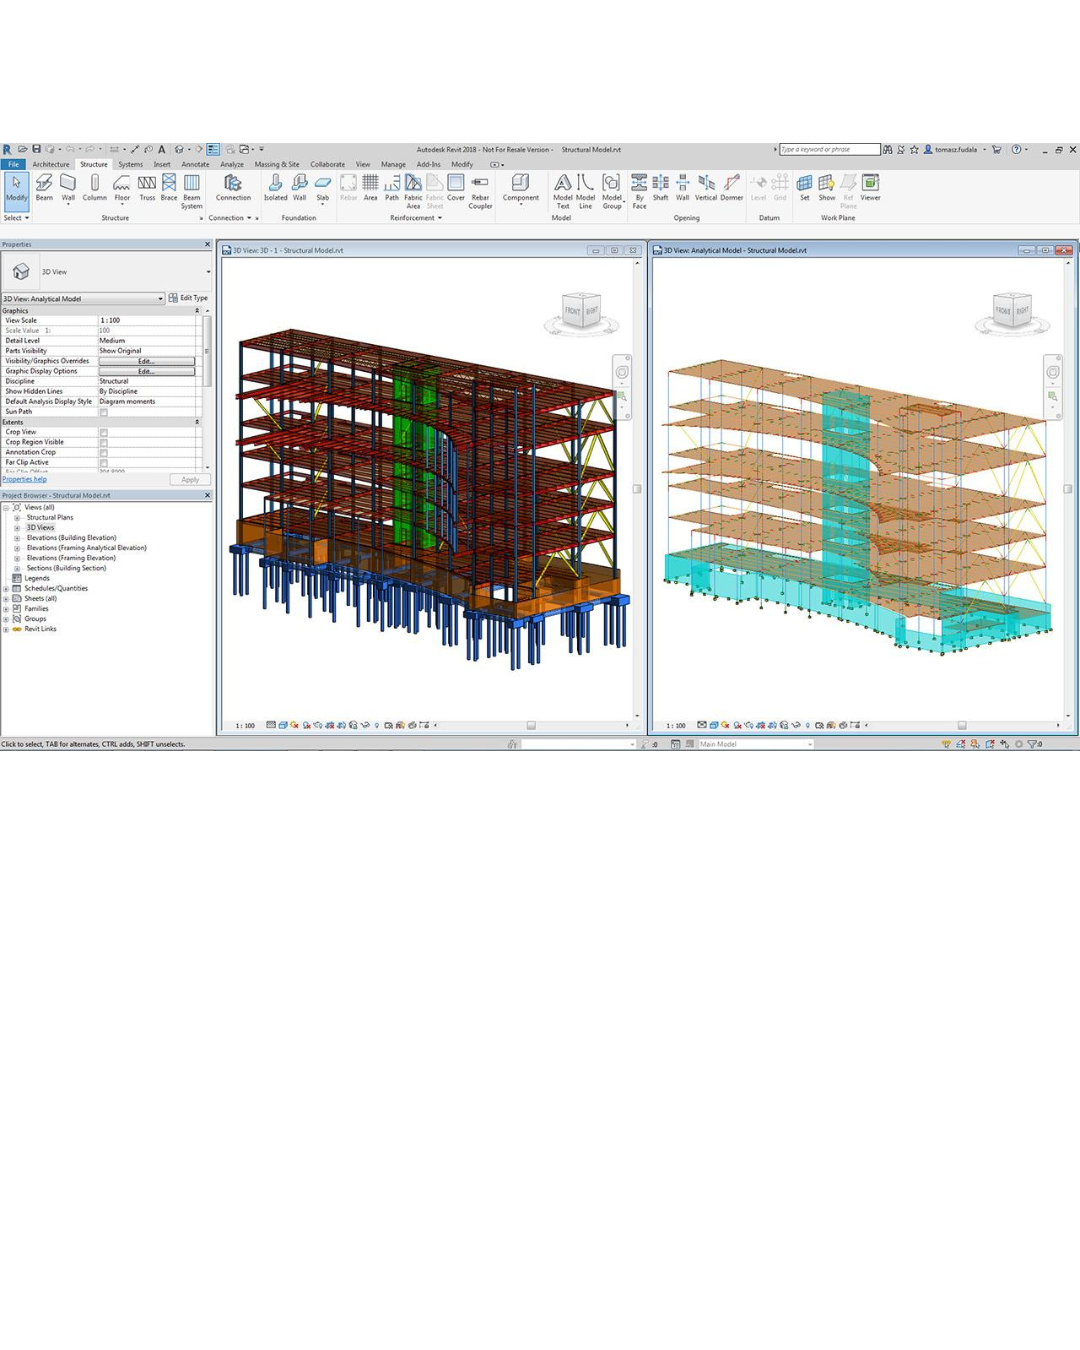Click the Fabric Area tool
This screenshot has width=1080, height=1350.
(413, 191)
